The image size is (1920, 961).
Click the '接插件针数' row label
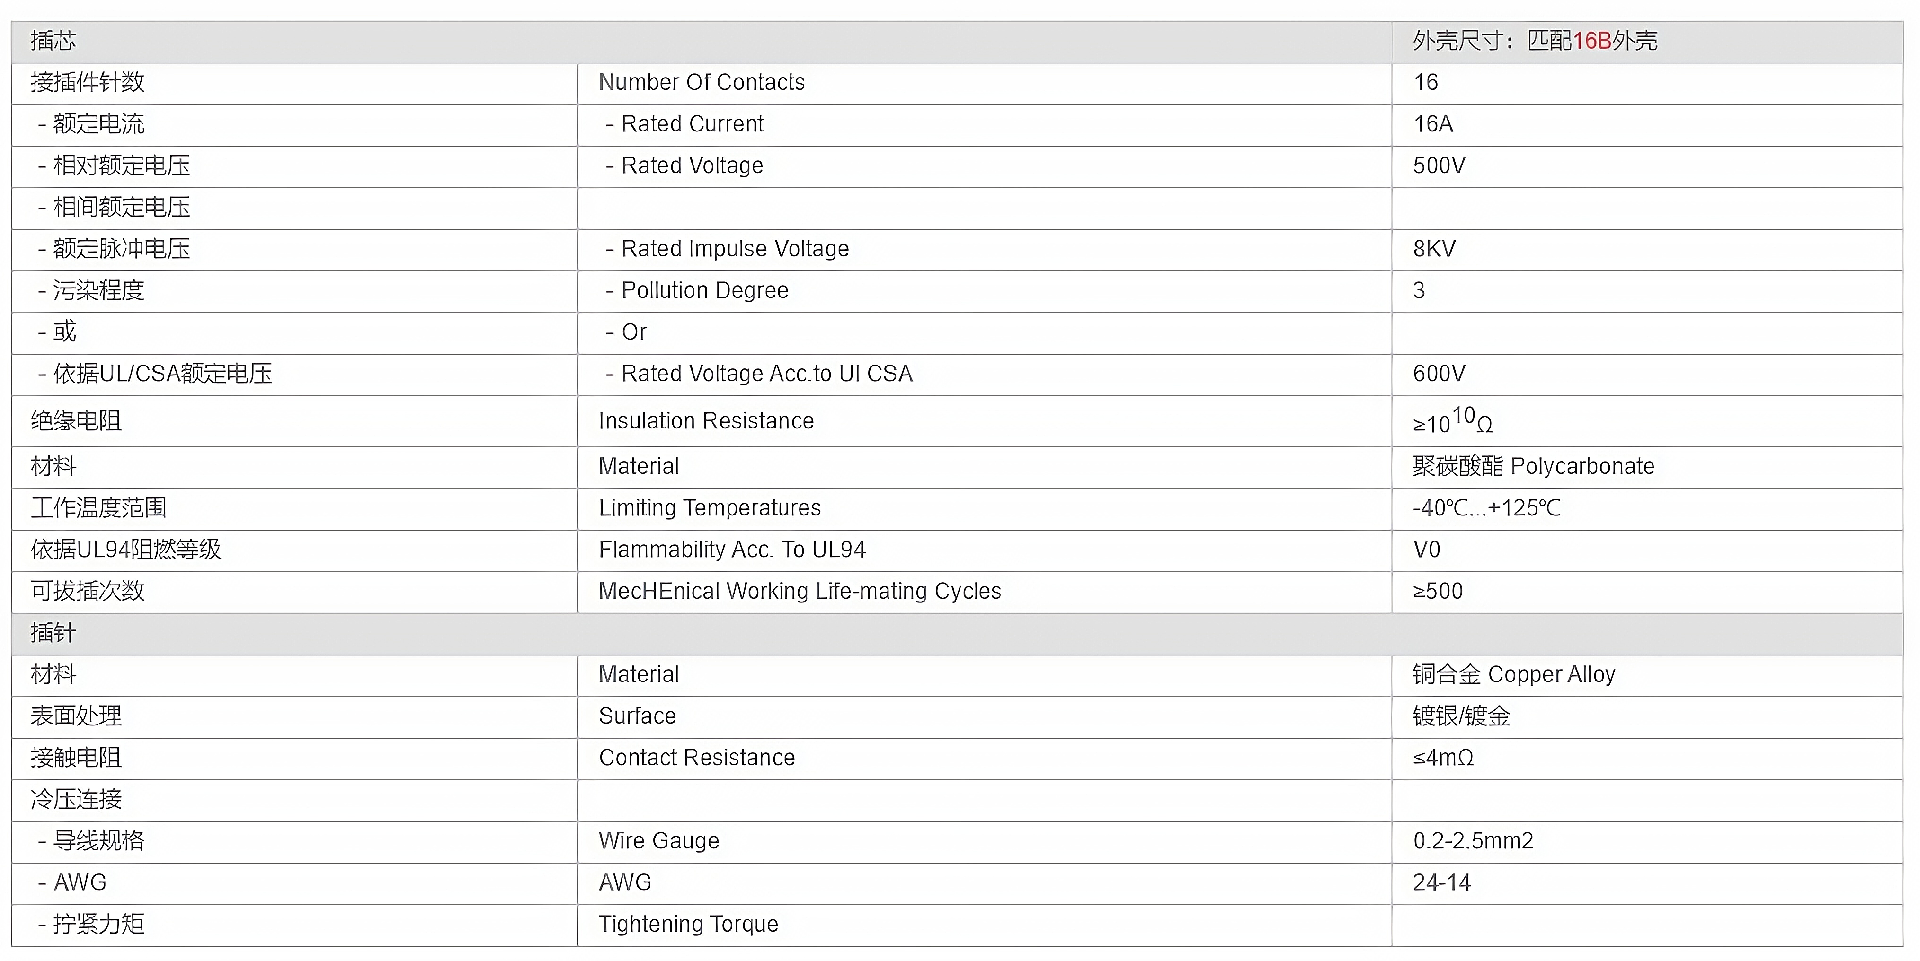click(87, 82)
